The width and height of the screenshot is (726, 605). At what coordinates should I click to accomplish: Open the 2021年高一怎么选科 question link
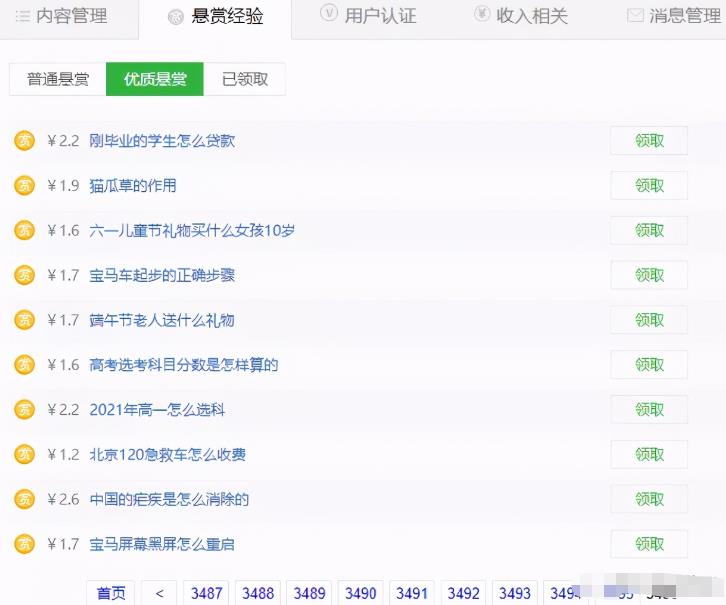(x=157, y=410)
